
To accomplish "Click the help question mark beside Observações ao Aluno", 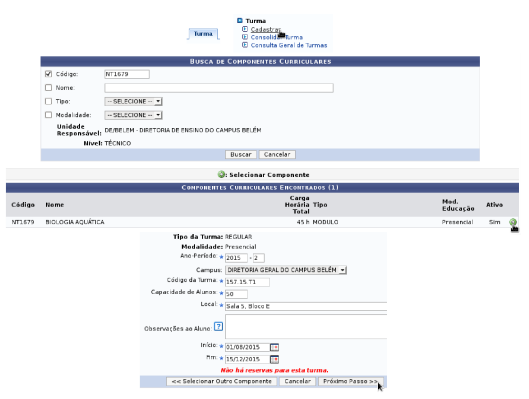I will pyautogui.click(x=219, y=326).
